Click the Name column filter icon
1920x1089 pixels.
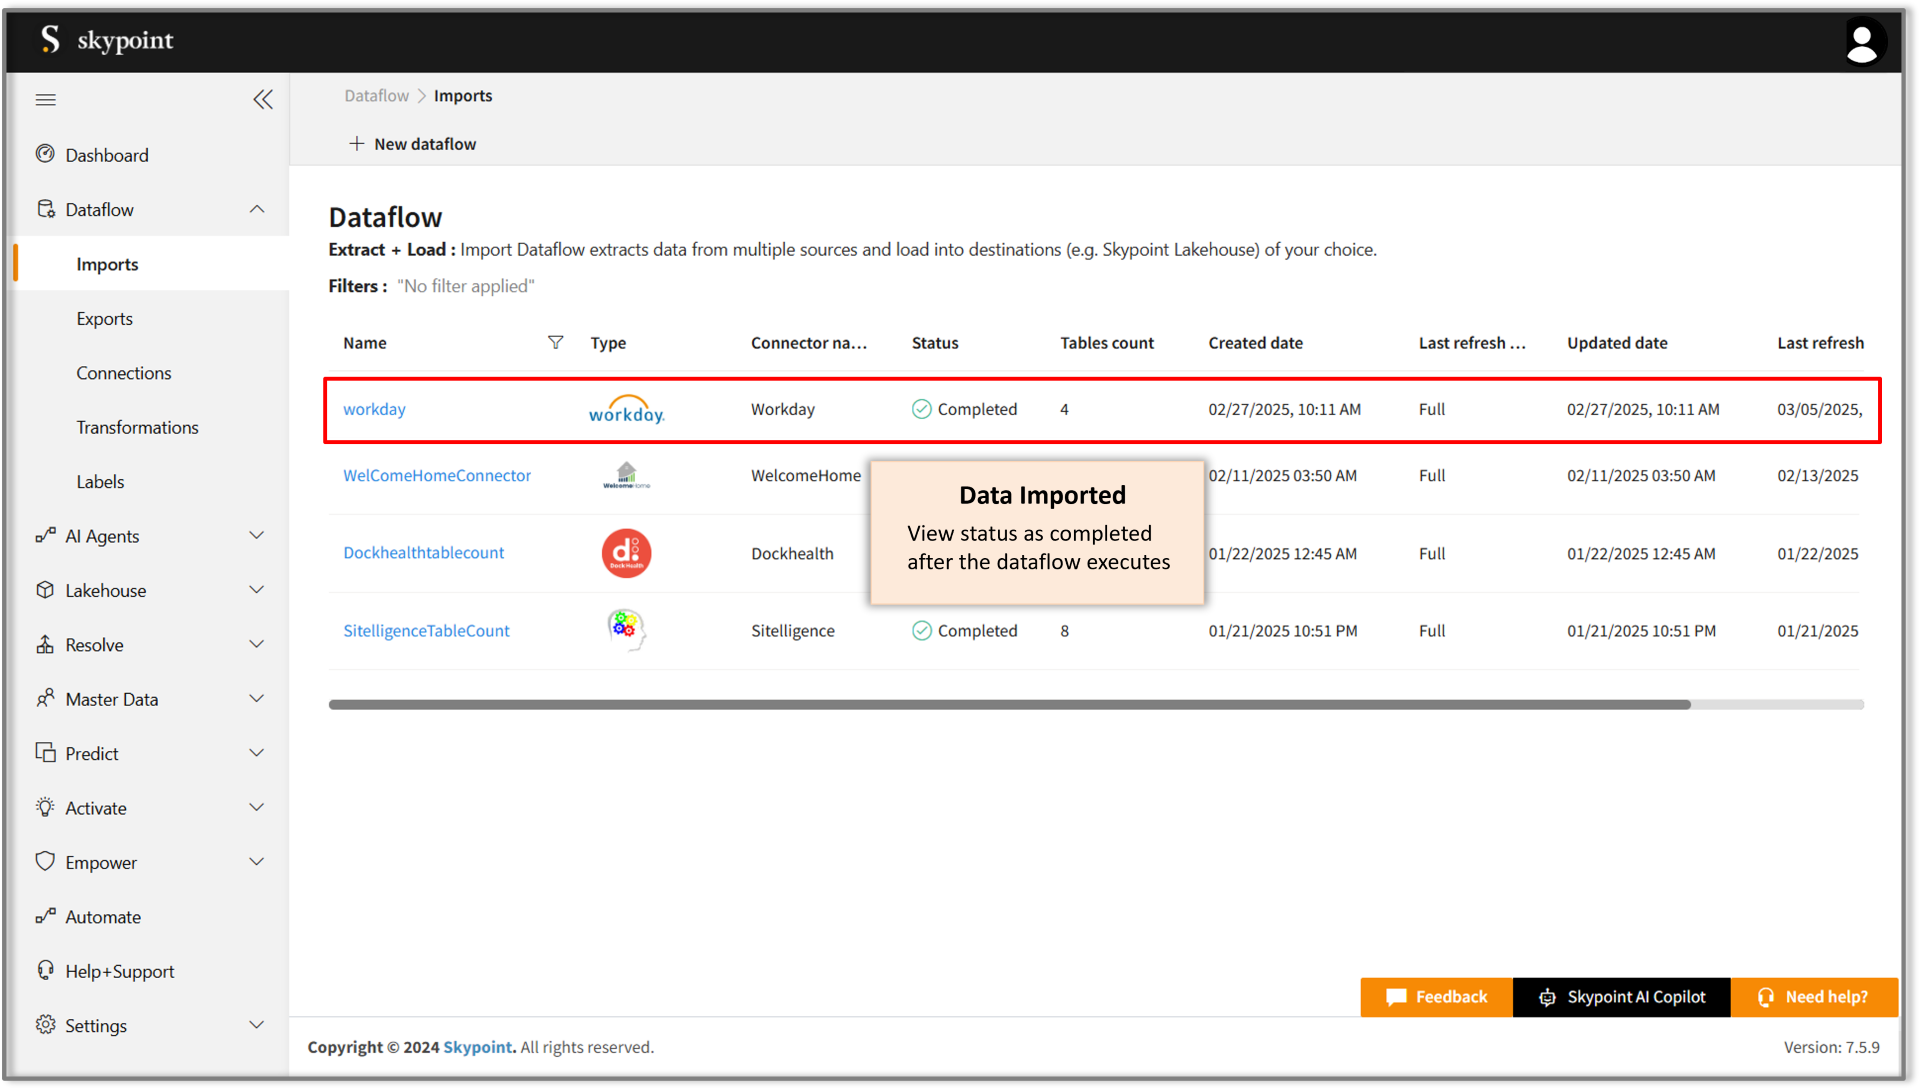(556, 343)
